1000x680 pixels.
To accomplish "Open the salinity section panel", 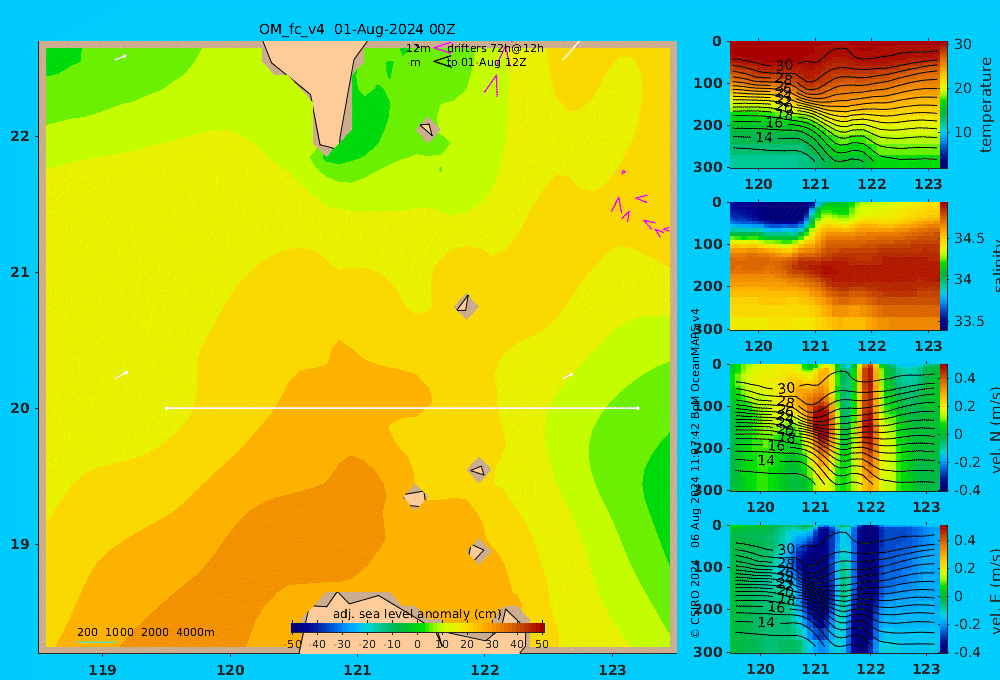I will tap(834, 266).
